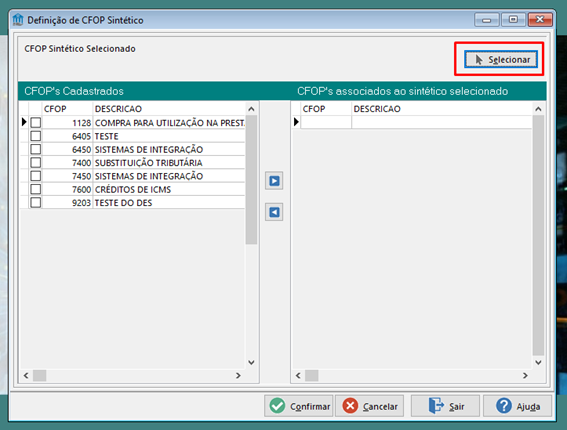567x430 pixels.
Task: Move selected CFOP to associated list arrow
Action: [x=274, y=181]
